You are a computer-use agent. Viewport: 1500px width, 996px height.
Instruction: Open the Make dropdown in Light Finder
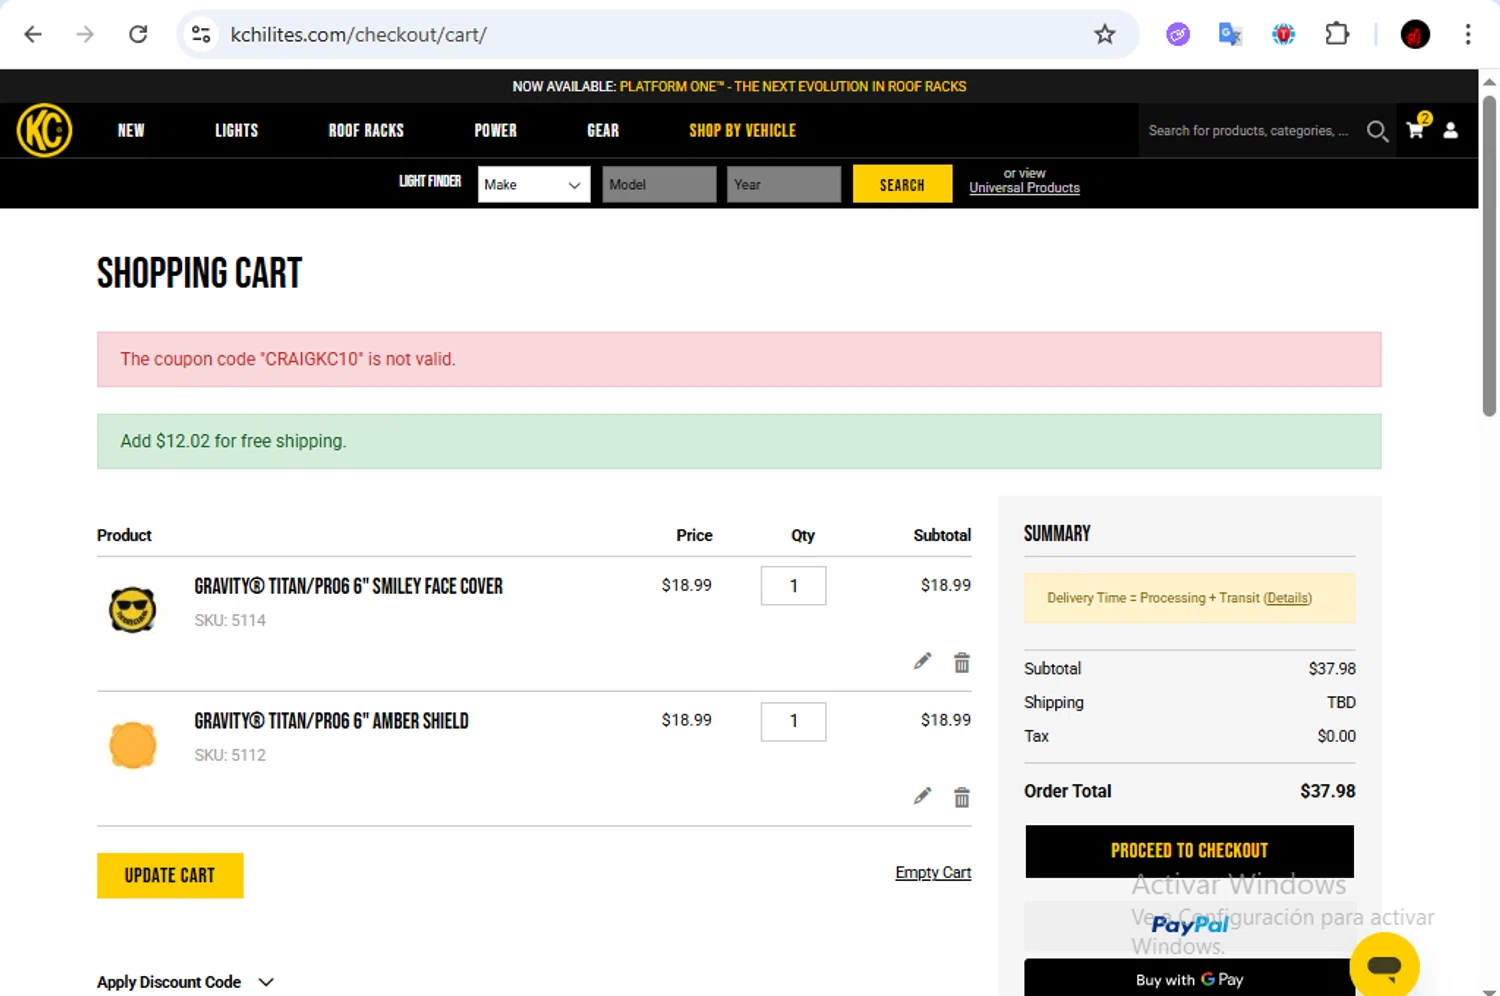click(x=534, y=184)
